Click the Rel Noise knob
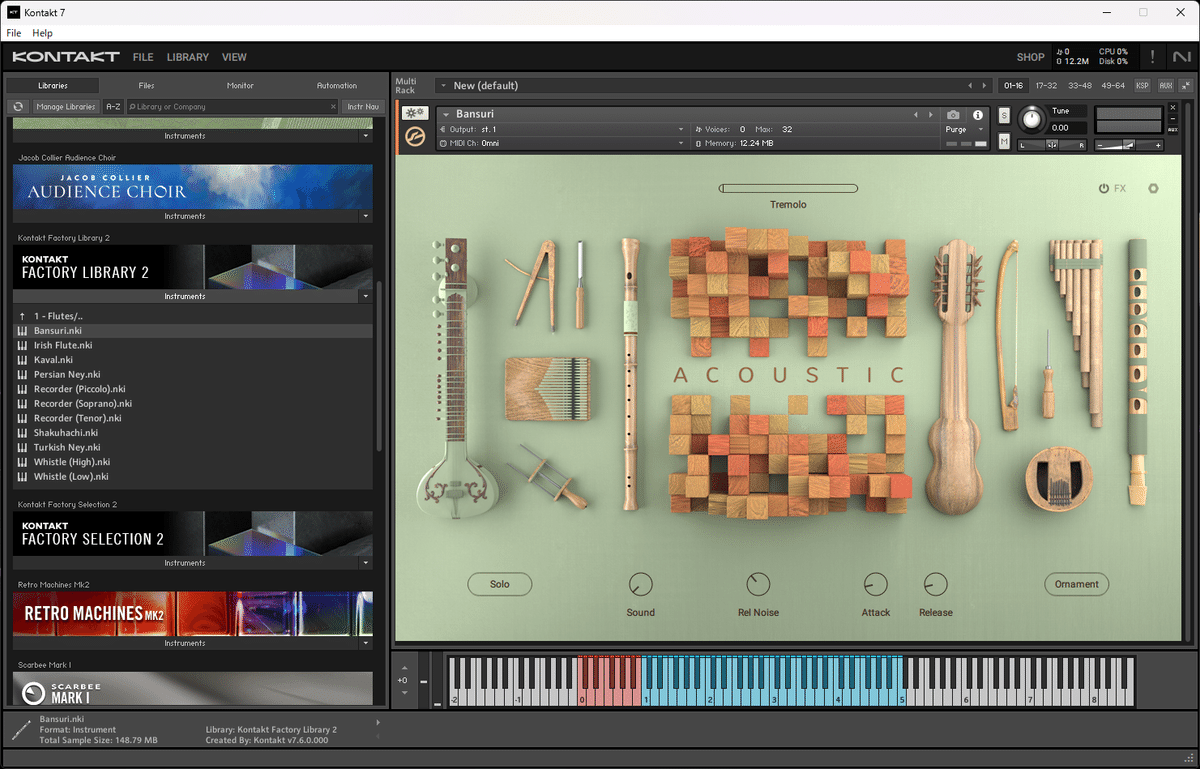Viewport: 1200px width, 769px height. pyautogui.click(x=758, y=584)
